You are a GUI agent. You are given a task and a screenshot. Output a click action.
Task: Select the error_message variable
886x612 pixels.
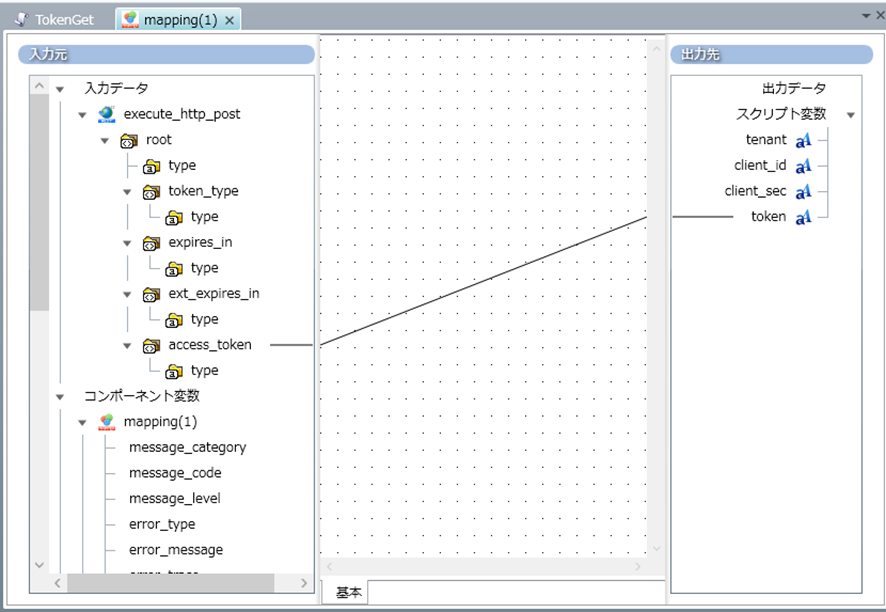[x=176, y=550]
